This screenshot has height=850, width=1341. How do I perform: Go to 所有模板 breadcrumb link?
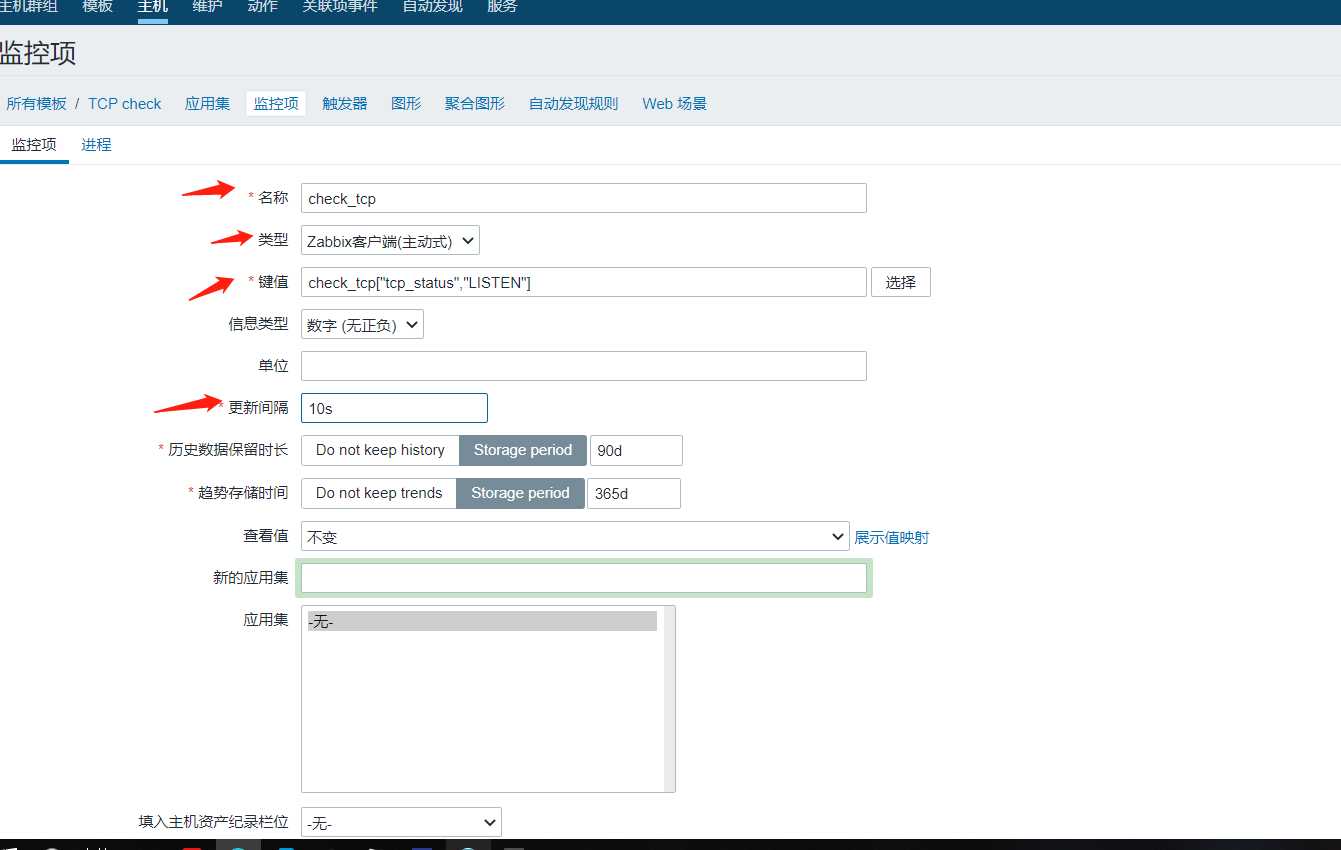pyautogui.click(x=36, y=103)
